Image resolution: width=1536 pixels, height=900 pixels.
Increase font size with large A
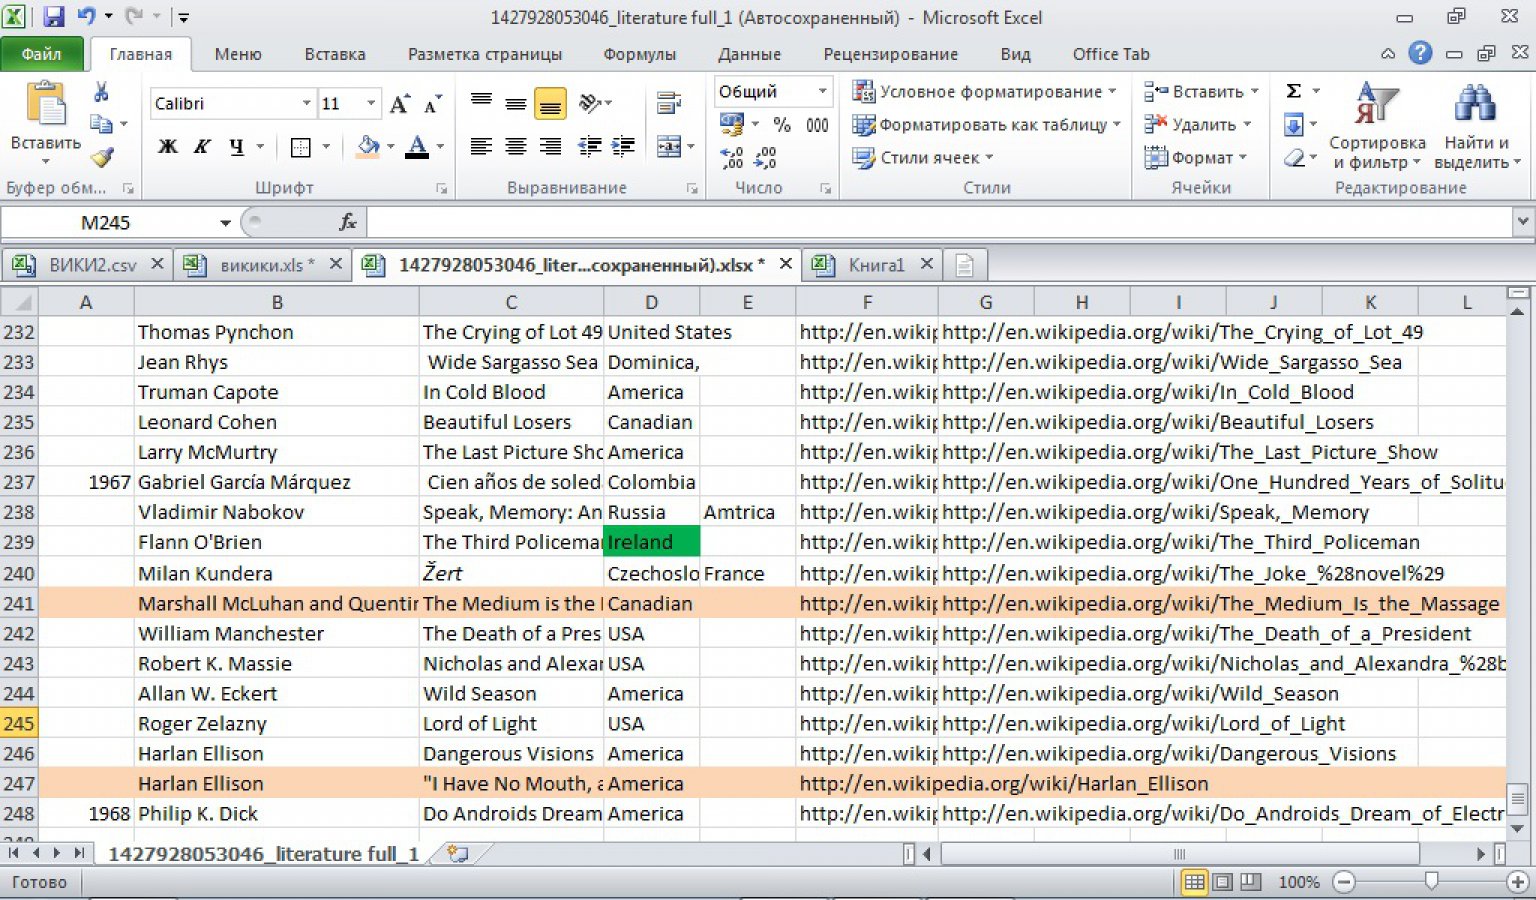(x=399, y=104)
